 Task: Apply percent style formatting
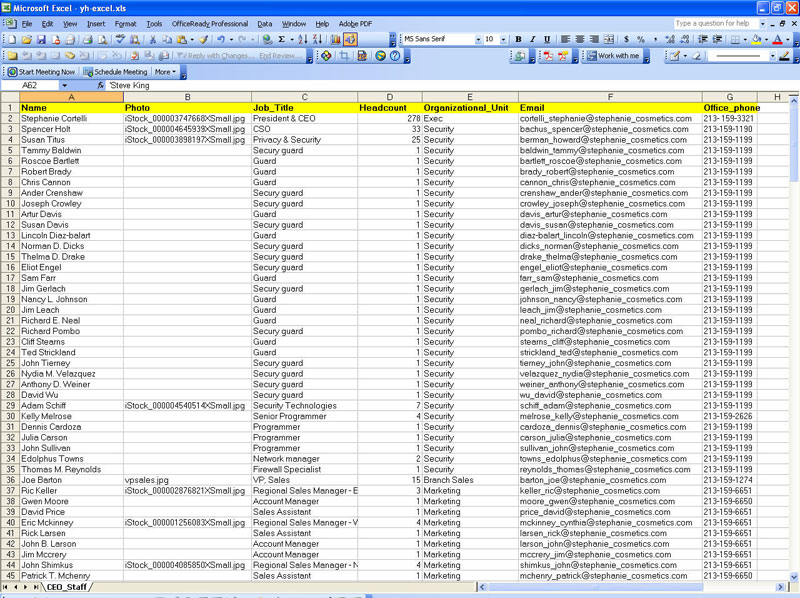(641, 39)
